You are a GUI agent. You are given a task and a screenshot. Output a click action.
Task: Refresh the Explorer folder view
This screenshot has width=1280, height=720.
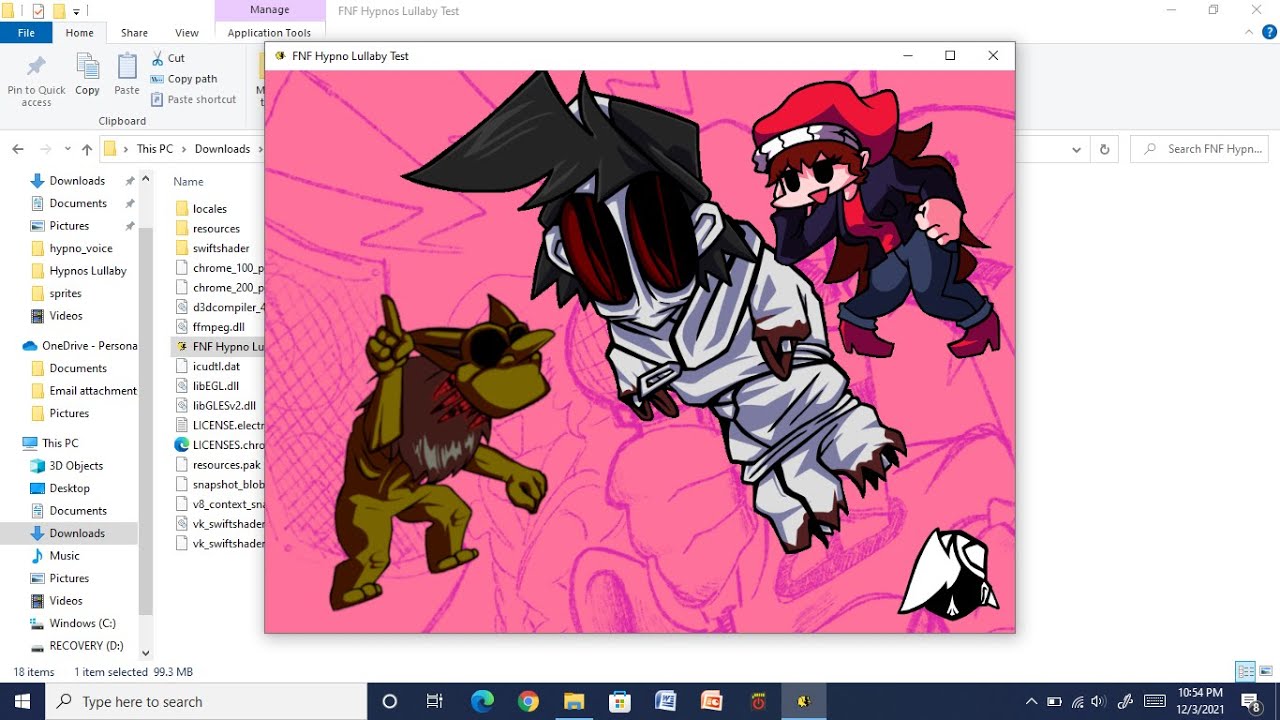pyautogui.click(x=1104, y=149)
